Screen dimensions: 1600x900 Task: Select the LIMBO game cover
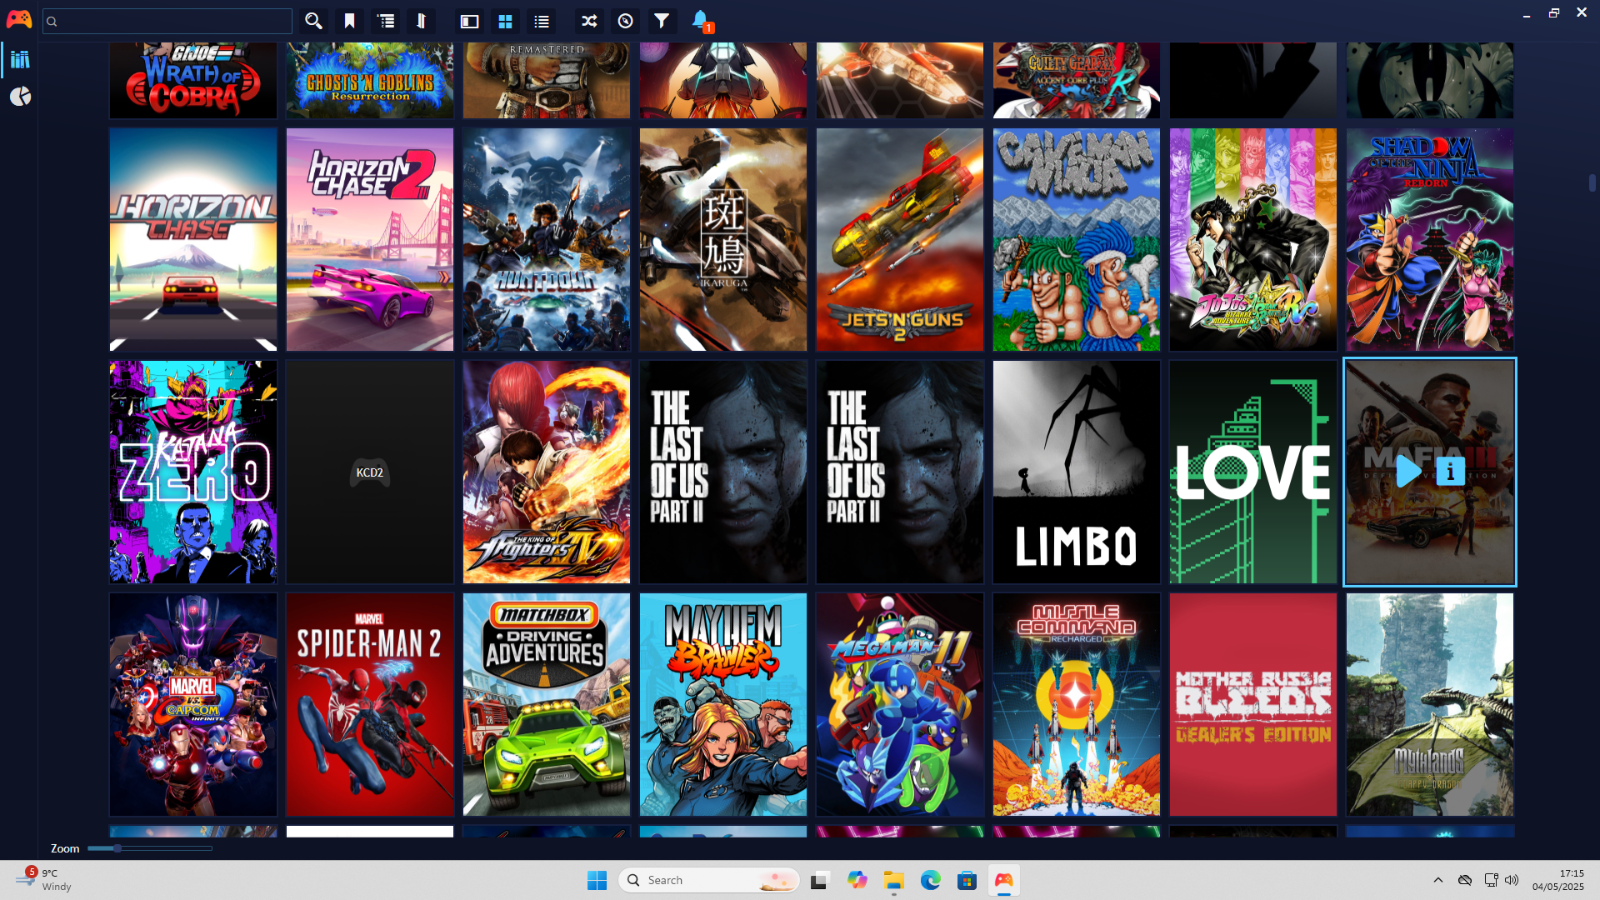pyautogui.click(x=1076, y=472)
